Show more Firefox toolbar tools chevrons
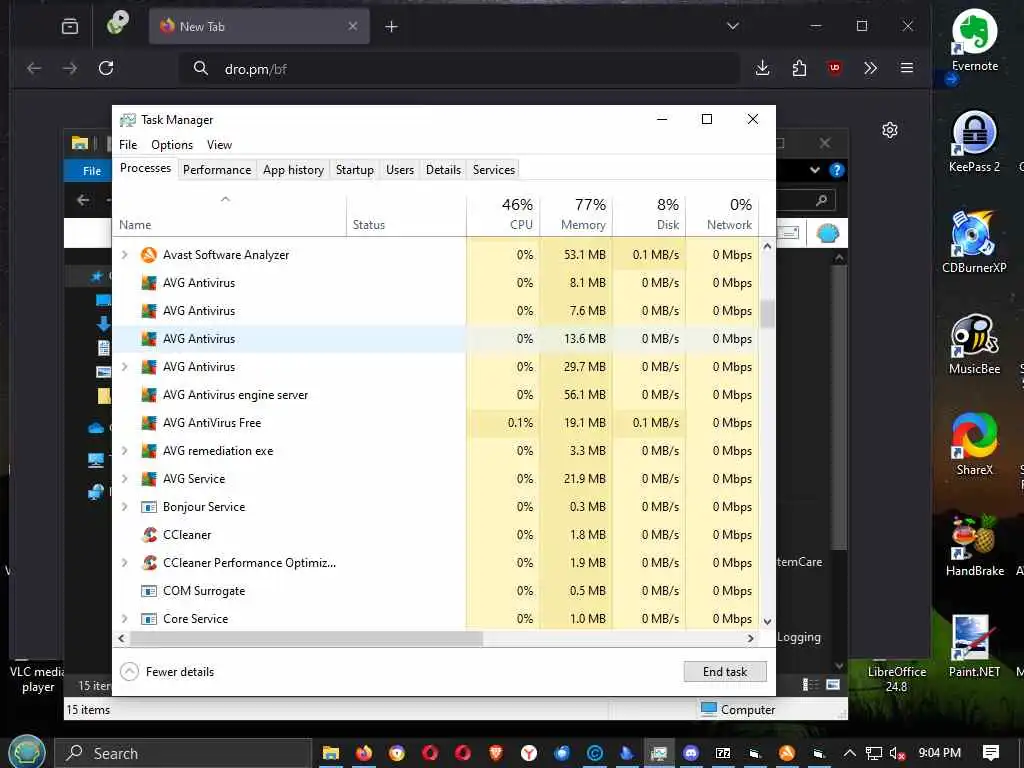This screenshot has height=768, width=1024. pyautogui.click(x=871, y=68)
